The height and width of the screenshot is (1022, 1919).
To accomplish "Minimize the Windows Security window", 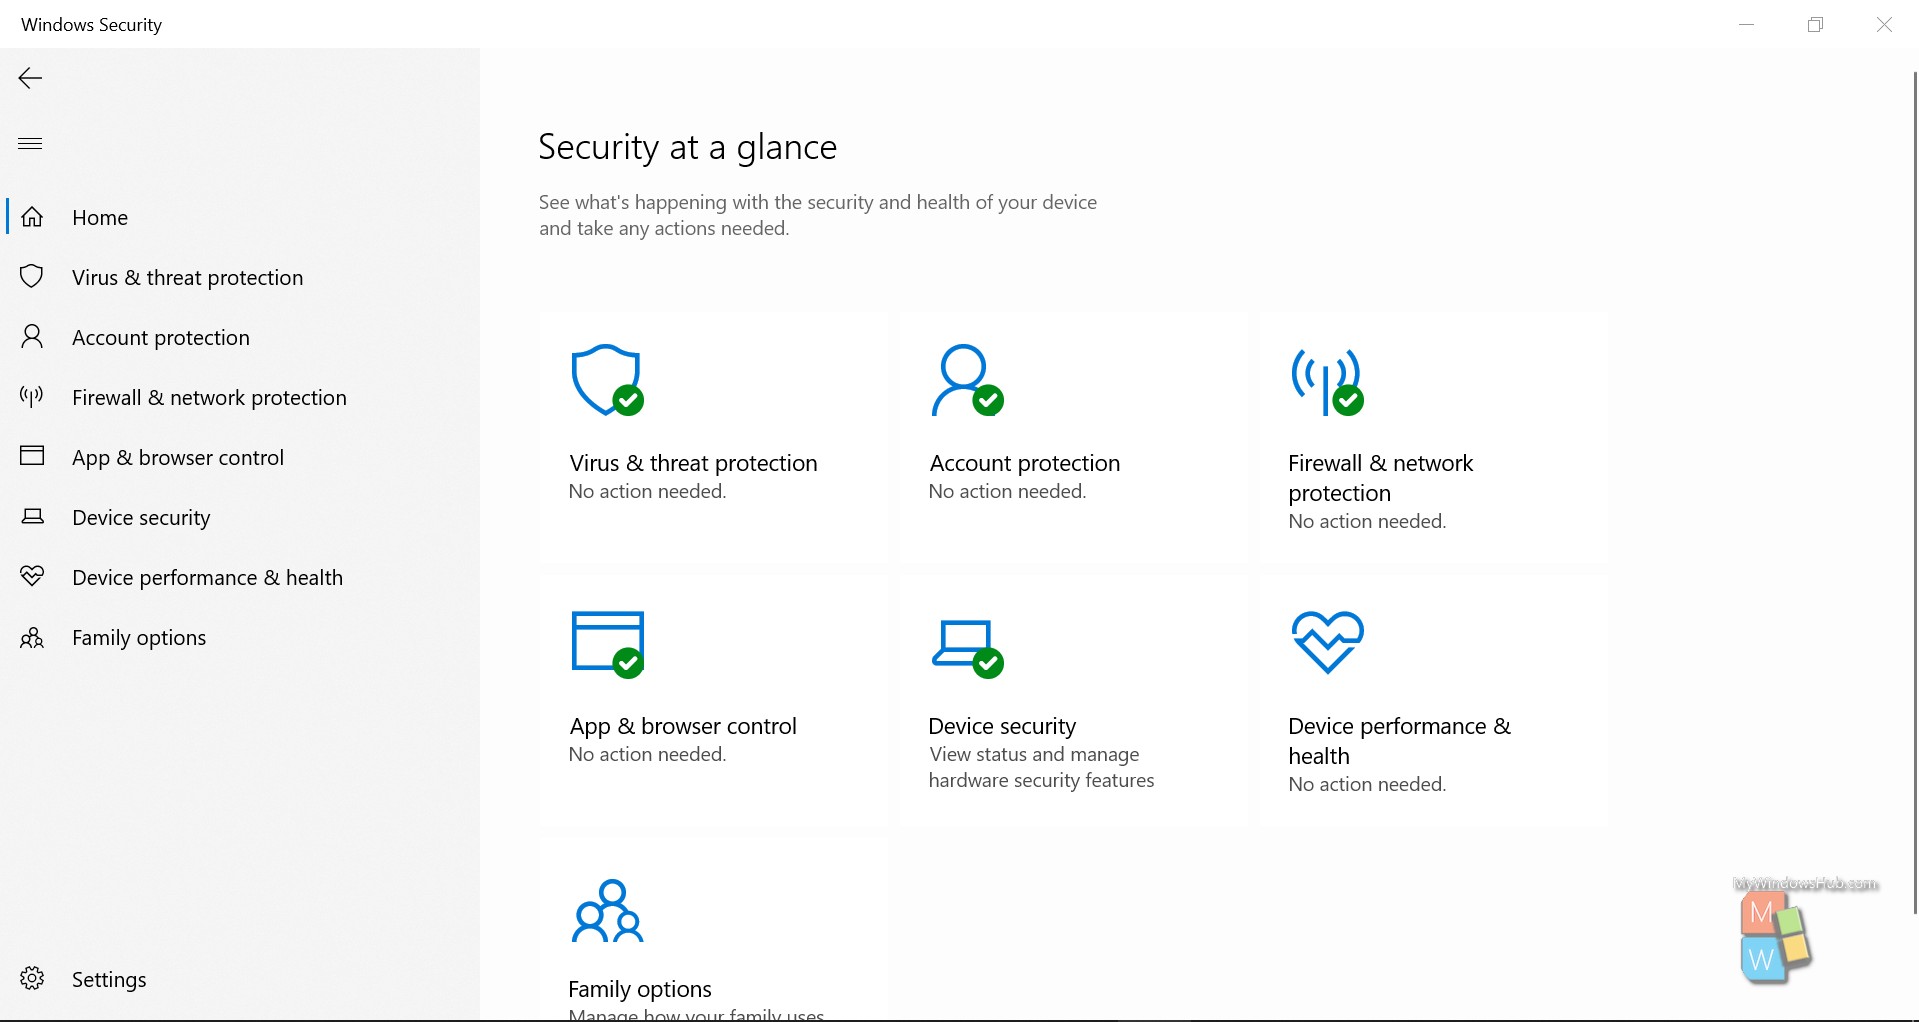I will click(1746, 24).
